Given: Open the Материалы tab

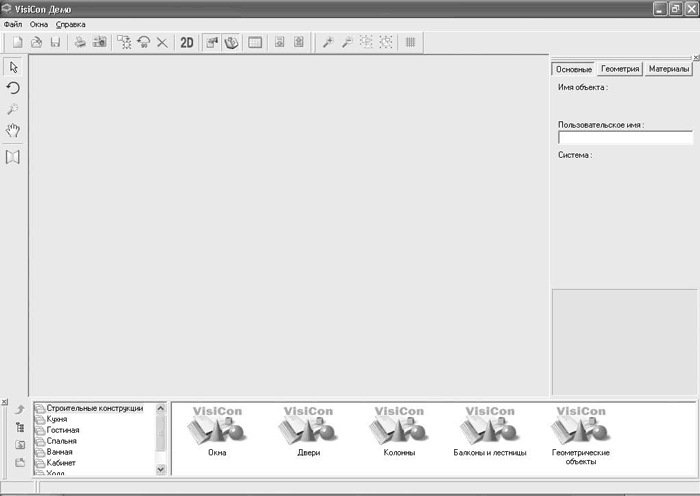Looking at the screenshot, I should point(669,69).
